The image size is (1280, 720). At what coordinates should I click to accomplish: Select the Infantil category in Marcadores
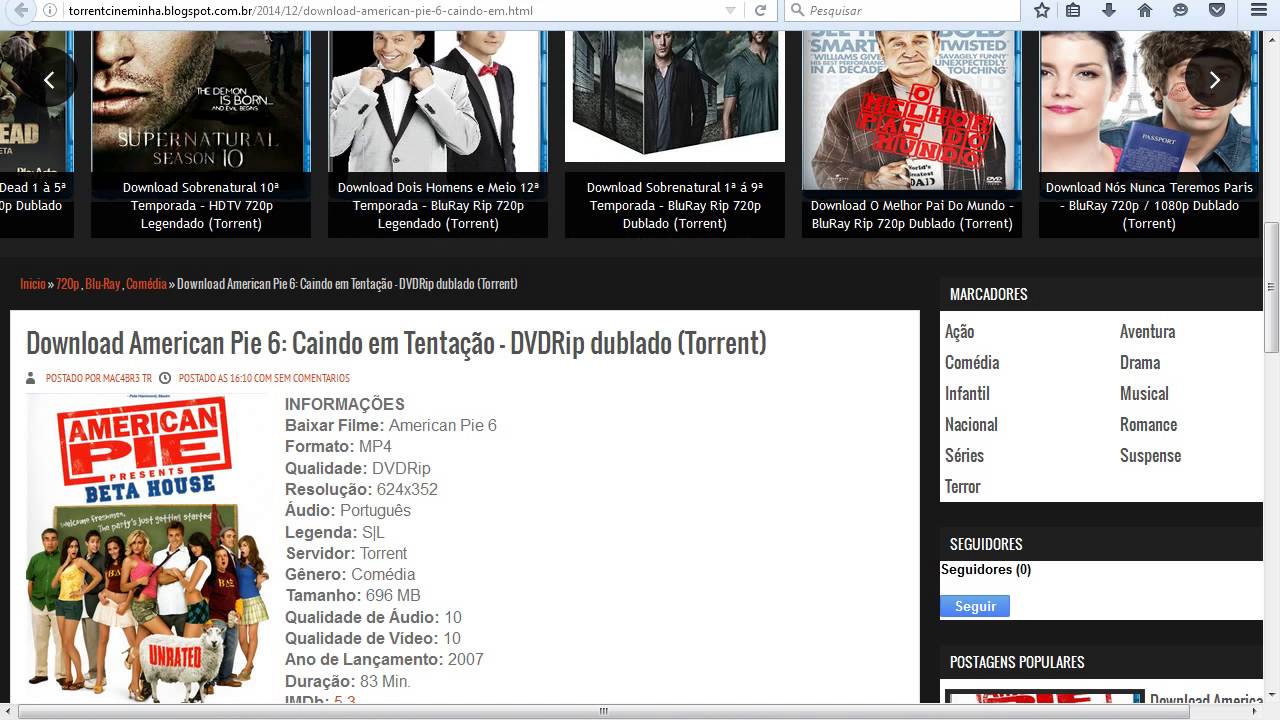pyautogui.click(x=967, y=393)
